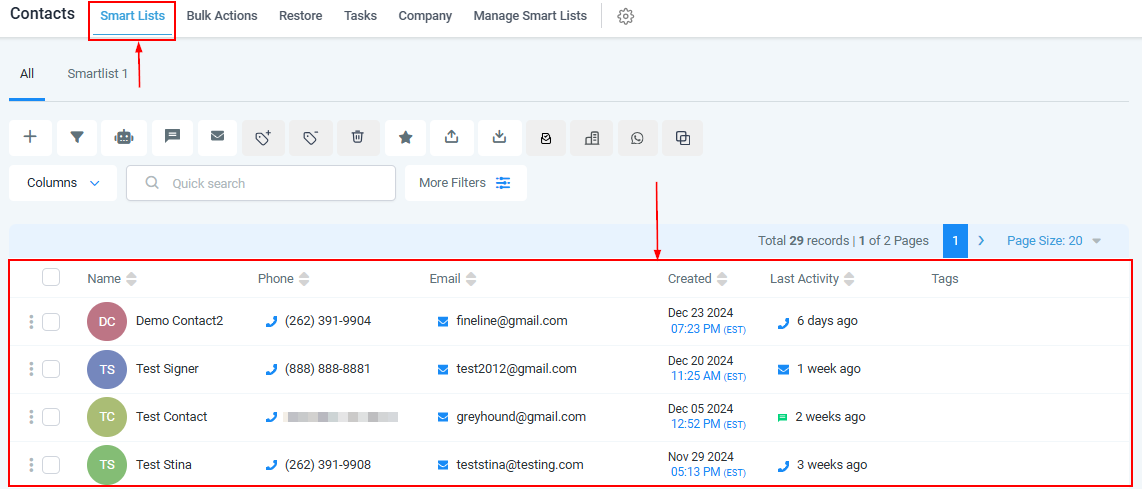Switch to the Smart Lists tab
The image size is (1142, 489).
coord(132,15)
